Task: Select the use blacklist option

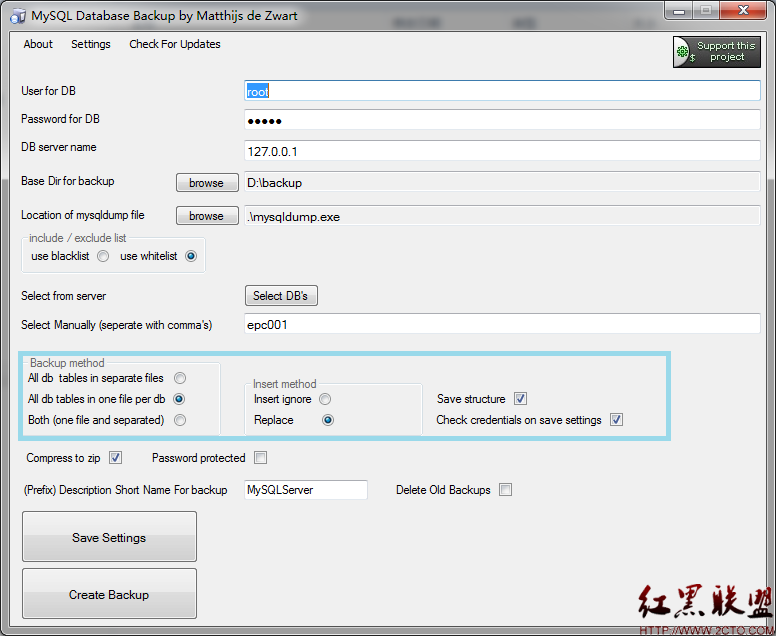Action: click(103, 256)
